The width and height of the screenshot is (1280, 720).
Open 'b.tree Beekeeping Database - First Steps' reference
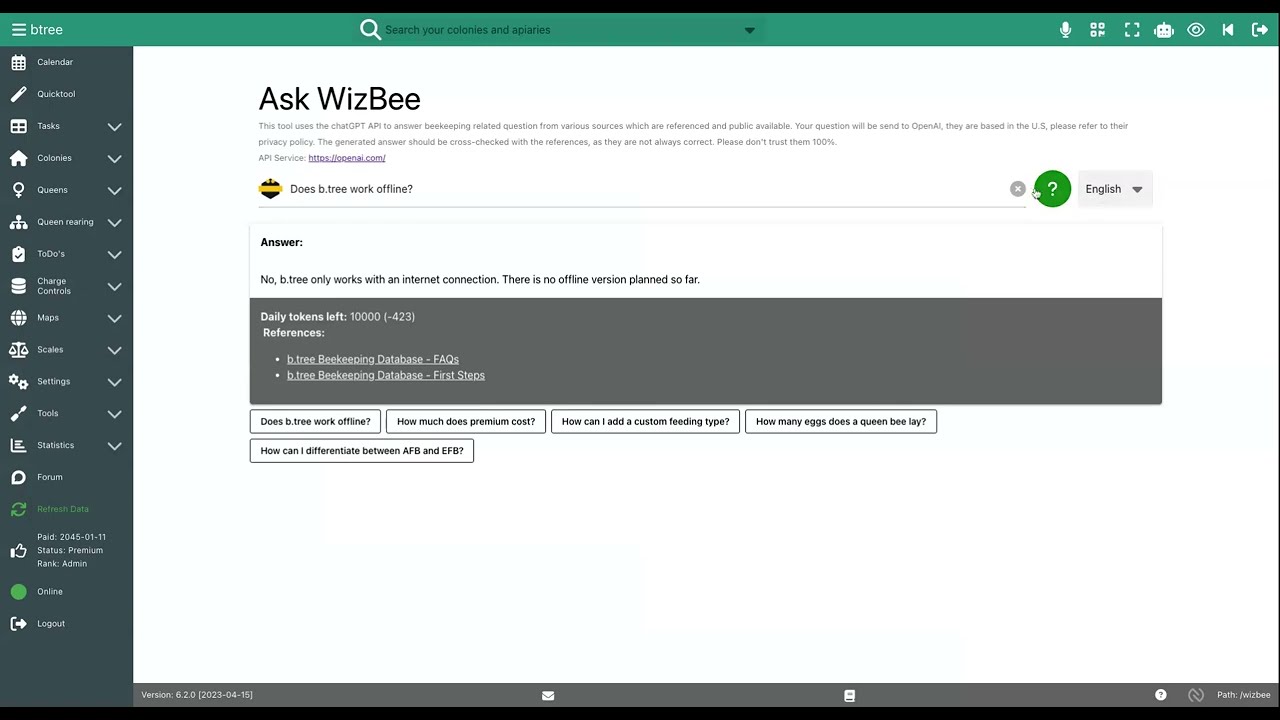pyautogui.click(x=386, y=375)
